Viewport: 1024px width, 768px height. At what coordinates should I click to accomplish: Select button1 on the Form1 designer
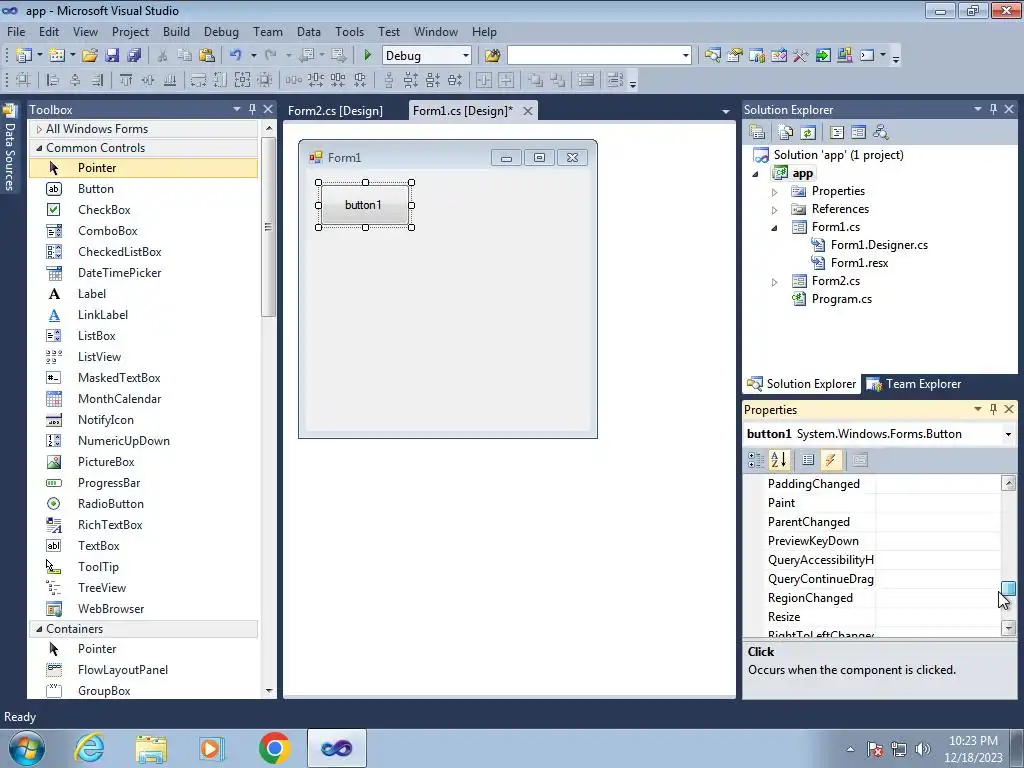click(x=365, y=205)
